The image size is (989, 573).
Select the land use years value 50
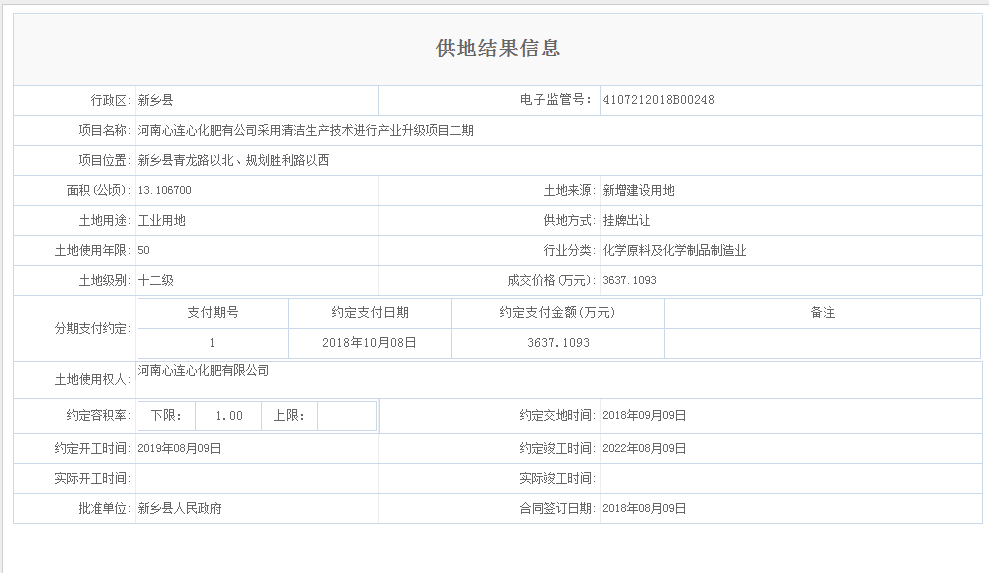pos(143,250)
